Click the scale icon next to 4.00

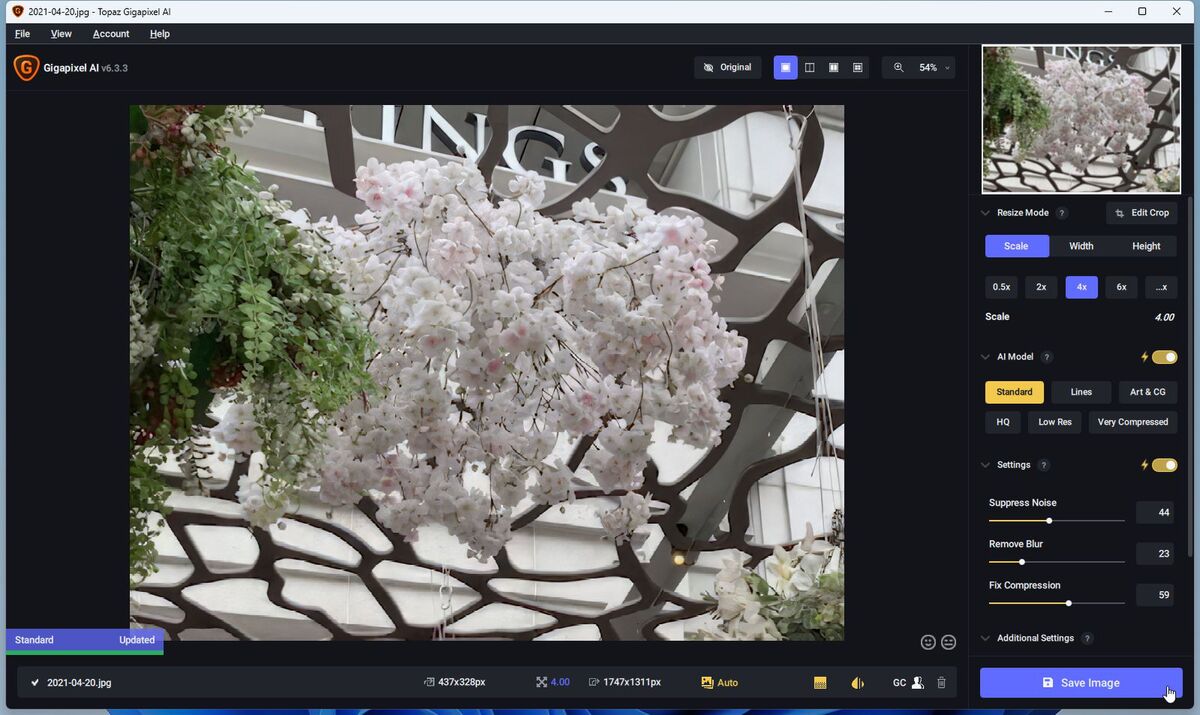pyautogui.click(x=541, y=683)
